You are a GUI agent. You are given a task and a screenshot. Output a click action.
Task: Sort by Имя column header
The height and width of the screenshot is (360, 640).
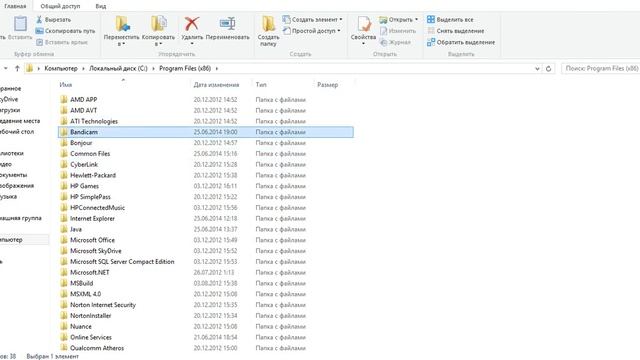66,85
